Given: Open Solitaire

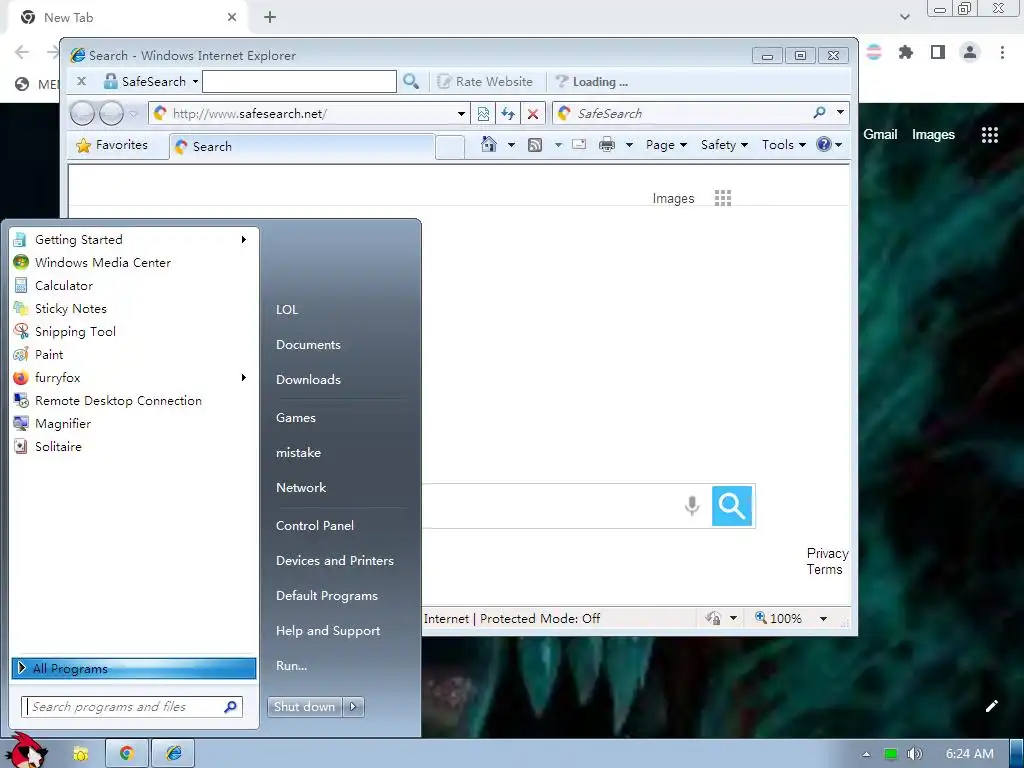Looking at the screenshot, I should [x=133, y=447].
